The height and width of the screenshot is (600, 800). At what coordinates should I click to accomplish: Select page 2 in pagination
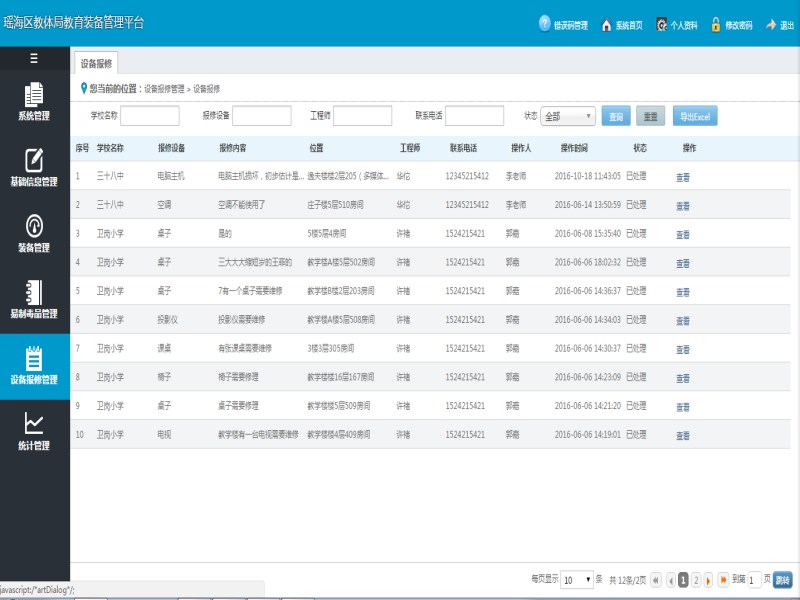(x=696, y=580)
